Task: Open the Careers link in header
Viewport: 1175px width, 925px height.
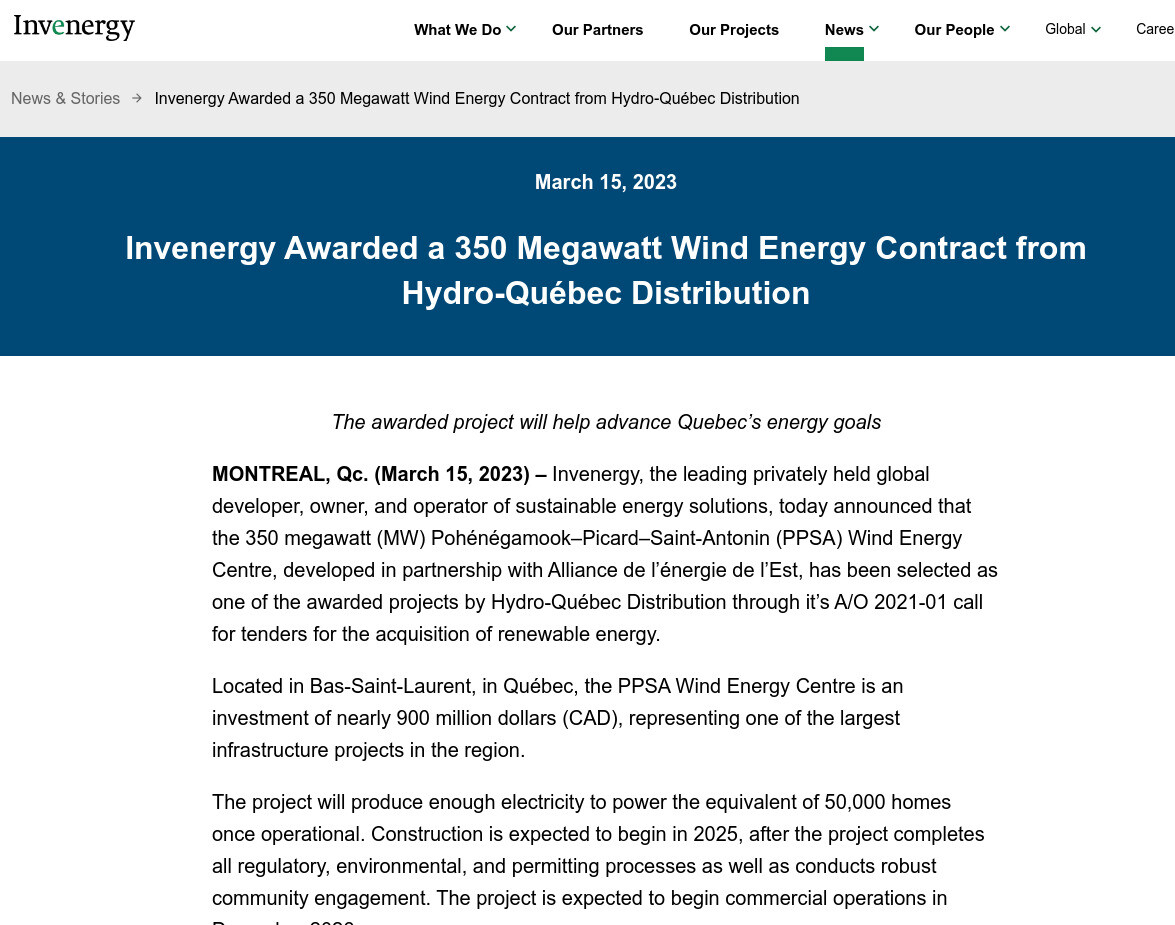Action: click(1155, 29)
